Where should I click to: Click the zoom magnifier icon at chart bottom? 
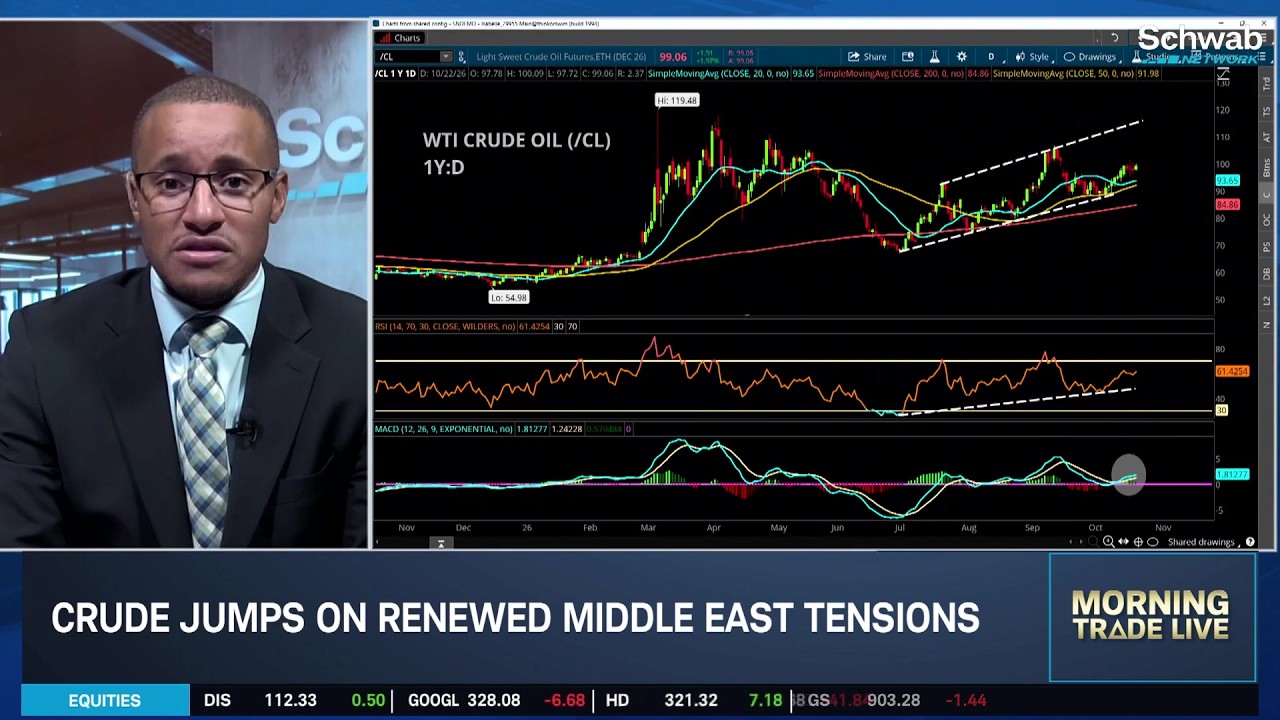click(x=1108, y=542)
